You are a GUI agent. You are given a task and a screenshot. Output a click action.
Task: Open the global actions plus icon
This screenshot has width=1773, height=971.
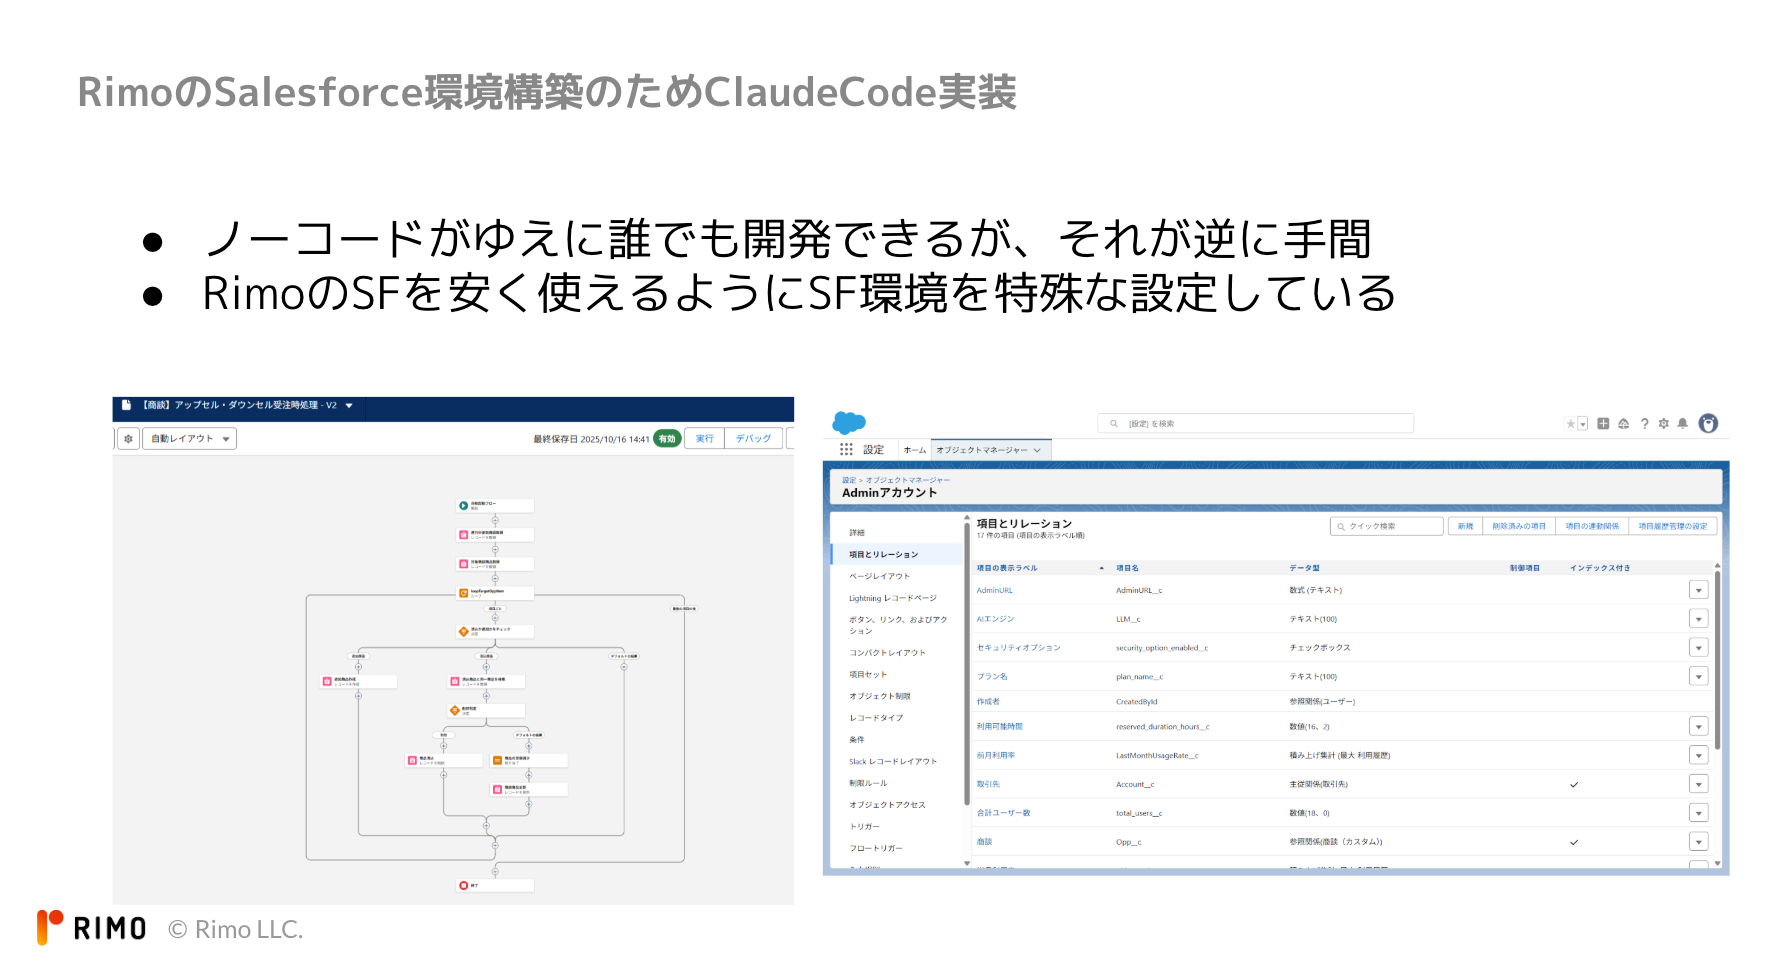coord(1603,424)
